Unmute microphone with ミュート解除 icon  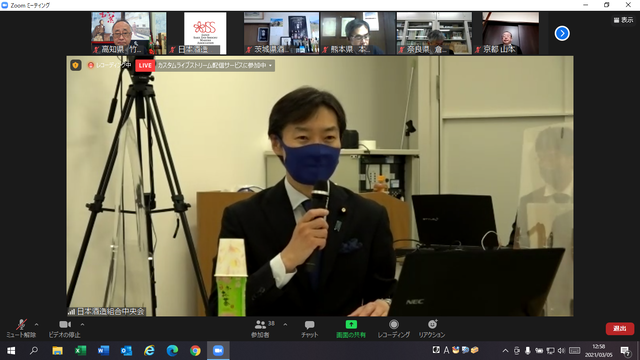[x=21, y=325]
